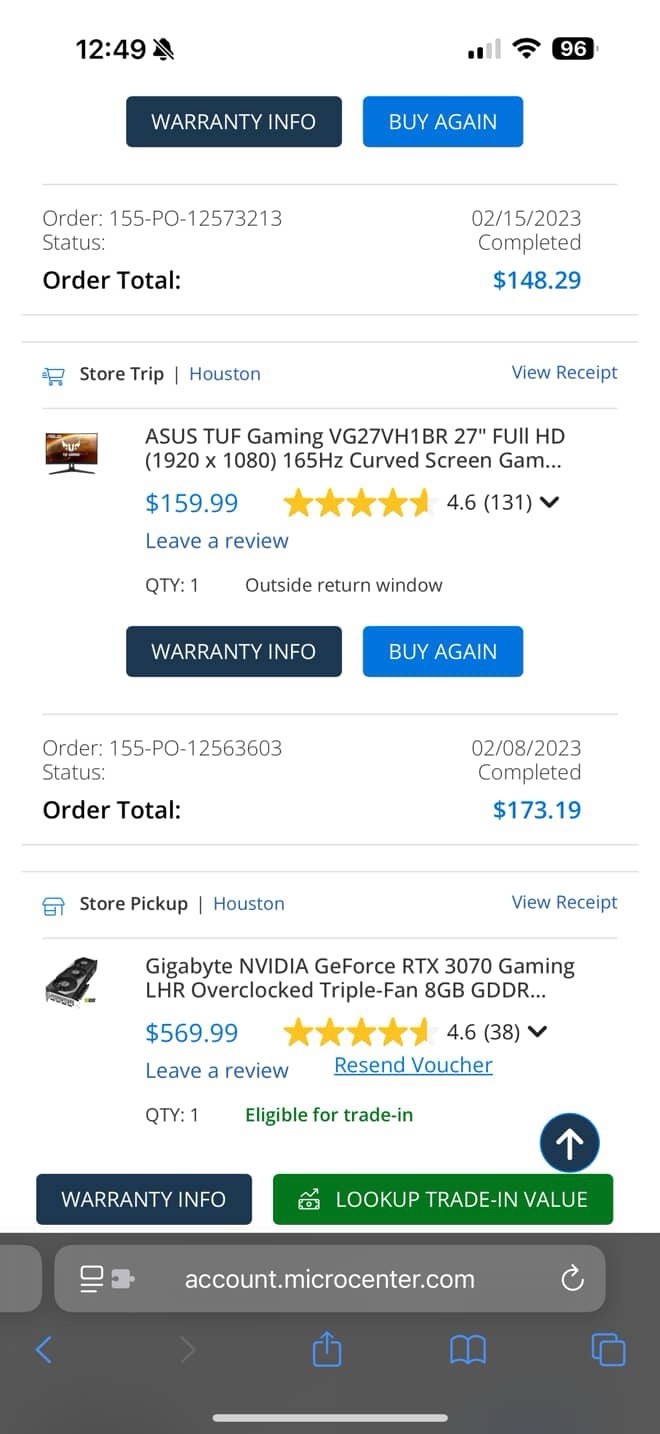Click View Receipt for the Store Pickup order
This screenshot has width=660, height=1434.
[564, 902]
